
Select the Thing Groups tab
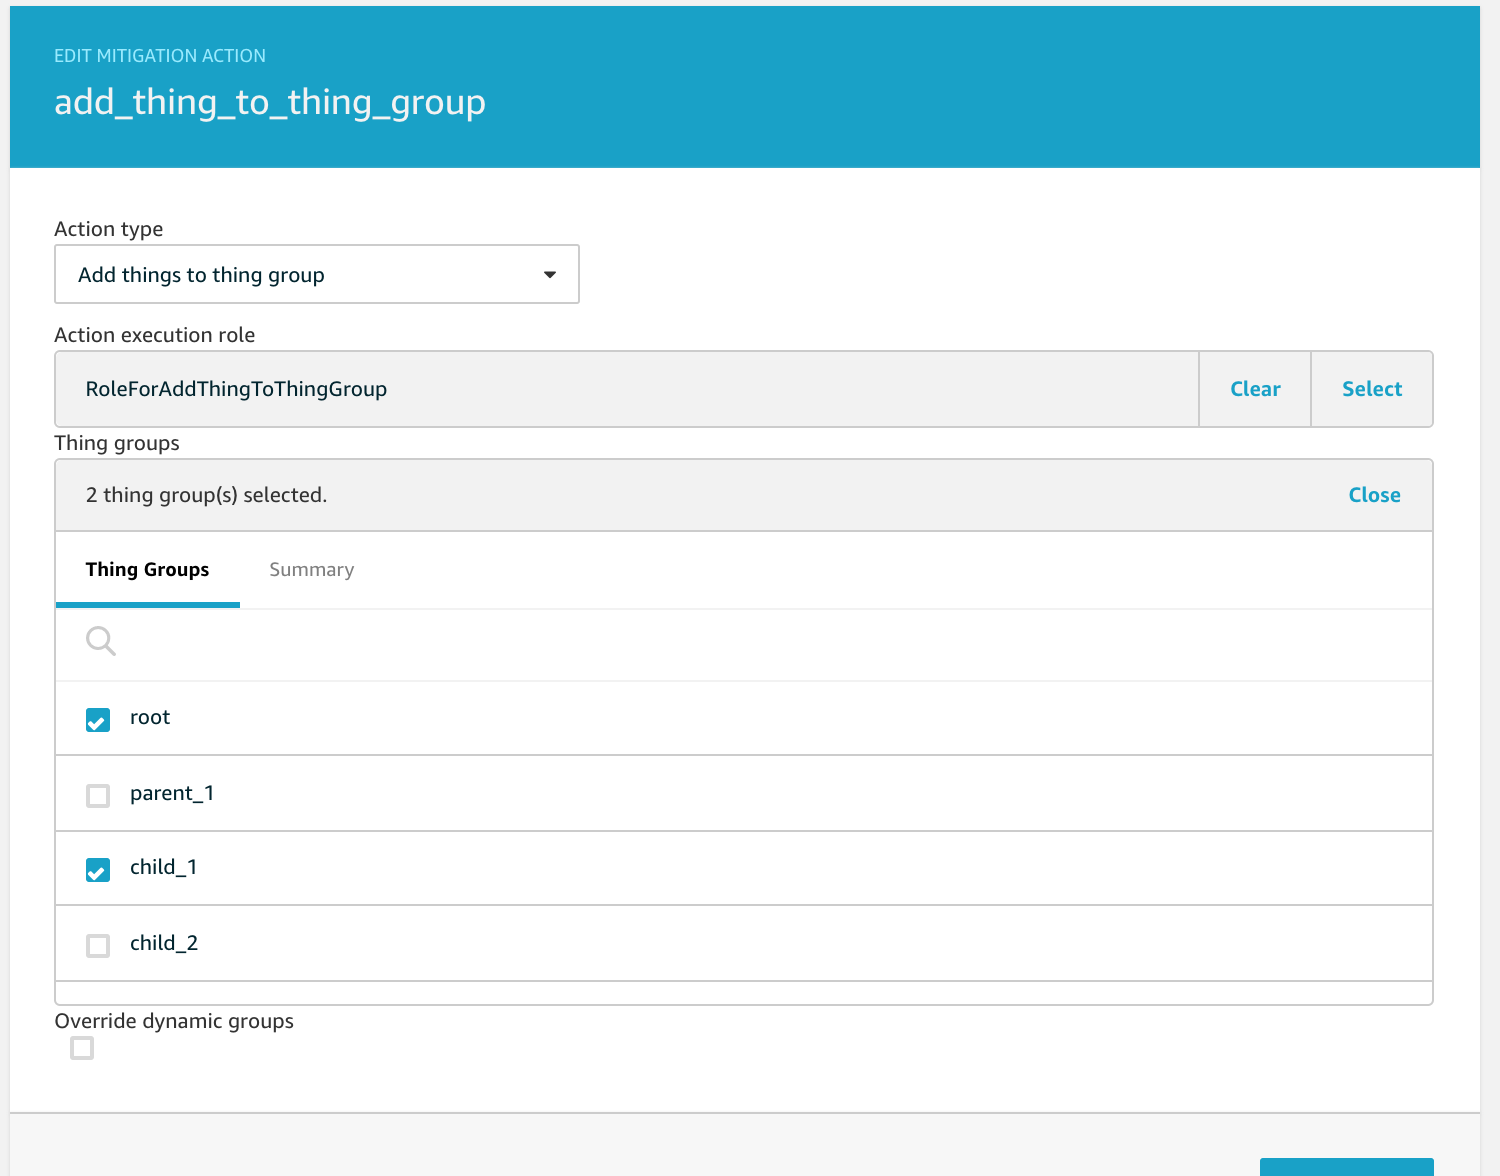point(147,570)
